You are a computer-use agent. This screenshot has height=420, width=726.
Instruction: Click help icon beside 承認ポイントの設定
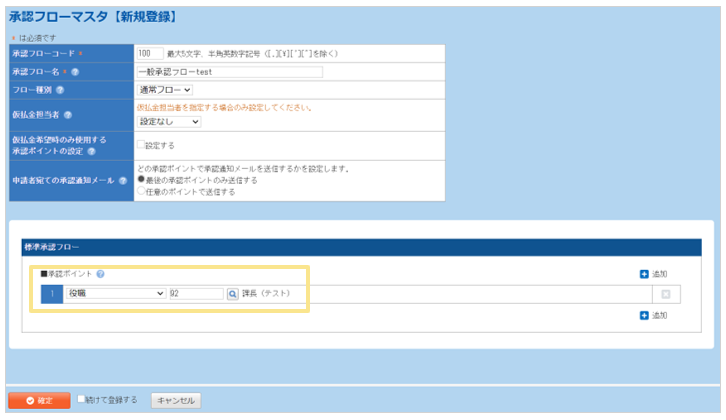(x=92, y=152)
